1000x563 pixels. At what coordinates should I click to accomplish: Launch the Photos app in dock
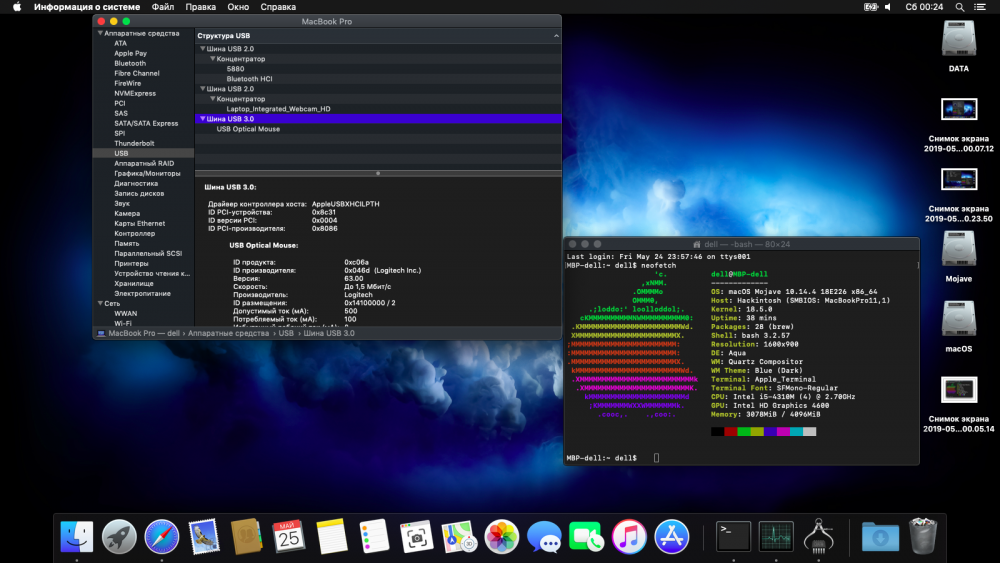pos(501,537)
